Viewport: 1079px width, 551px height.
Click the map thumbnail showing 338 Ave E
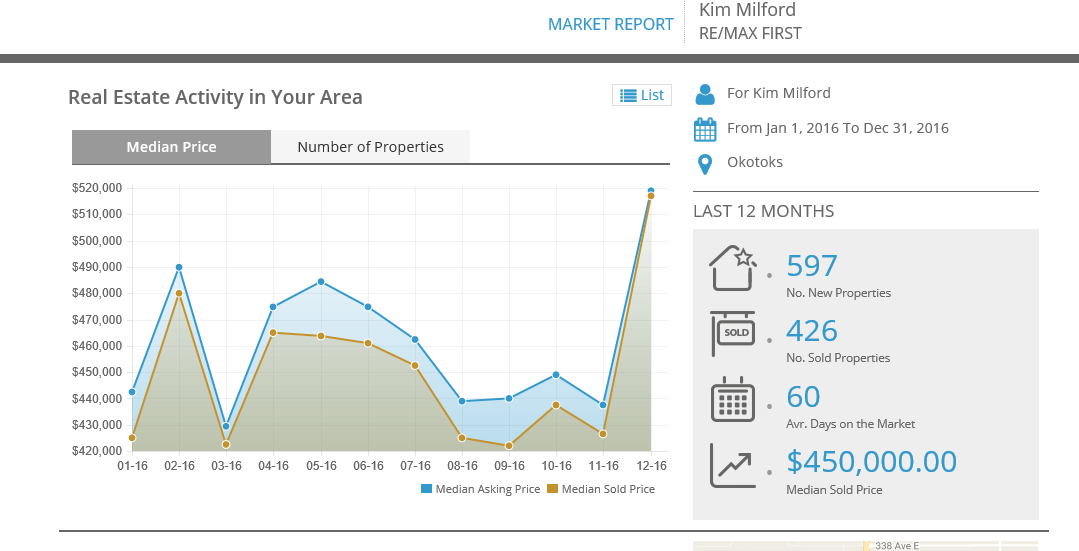click(865, 546)
